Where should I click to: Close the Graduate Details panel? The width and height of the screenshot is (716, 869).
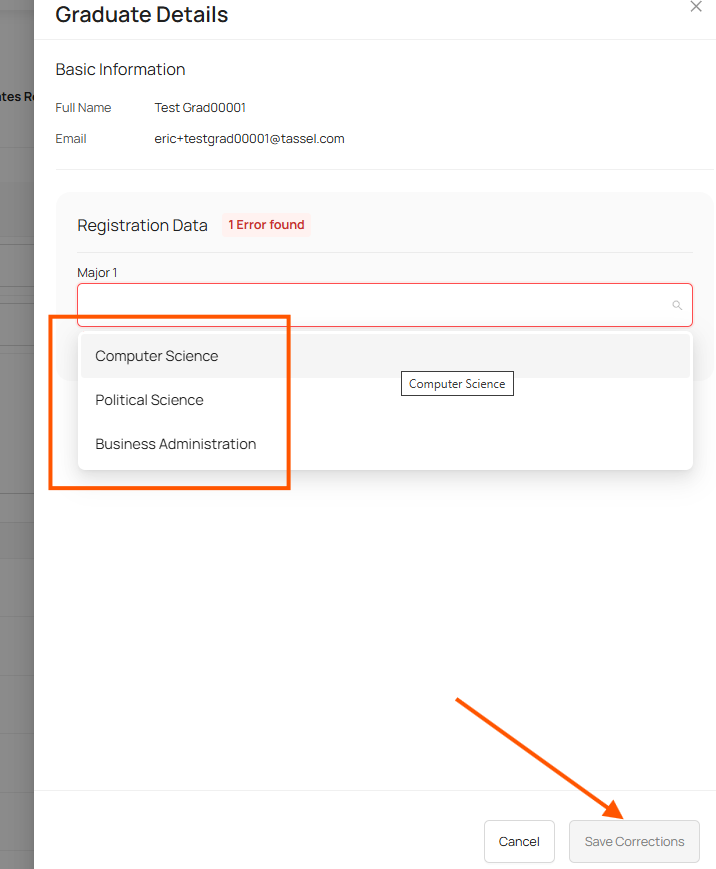(x=696, y=7)
